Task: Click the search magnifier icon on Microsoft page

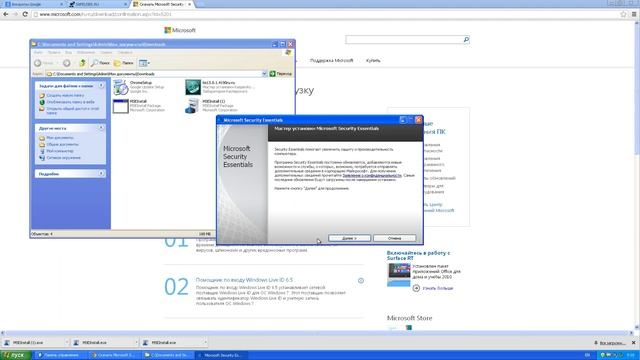Action: point(466,40)
